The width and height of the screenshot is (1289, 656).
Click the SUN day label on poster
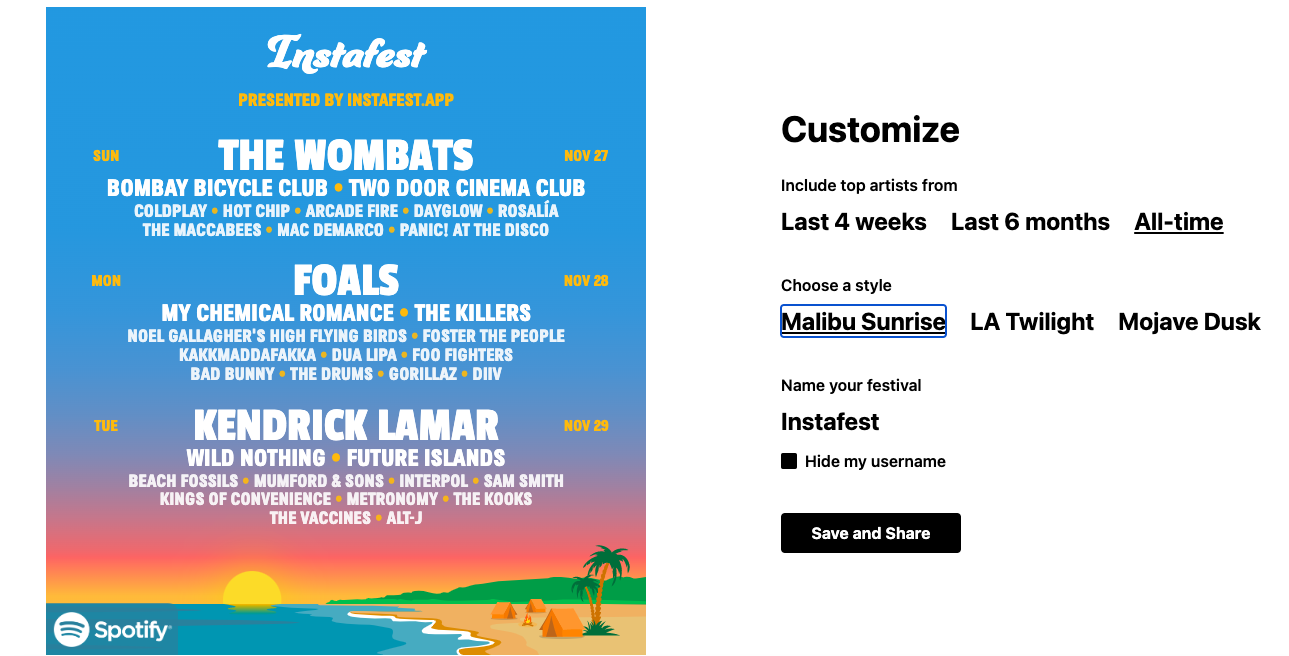(x=105, y=156)
